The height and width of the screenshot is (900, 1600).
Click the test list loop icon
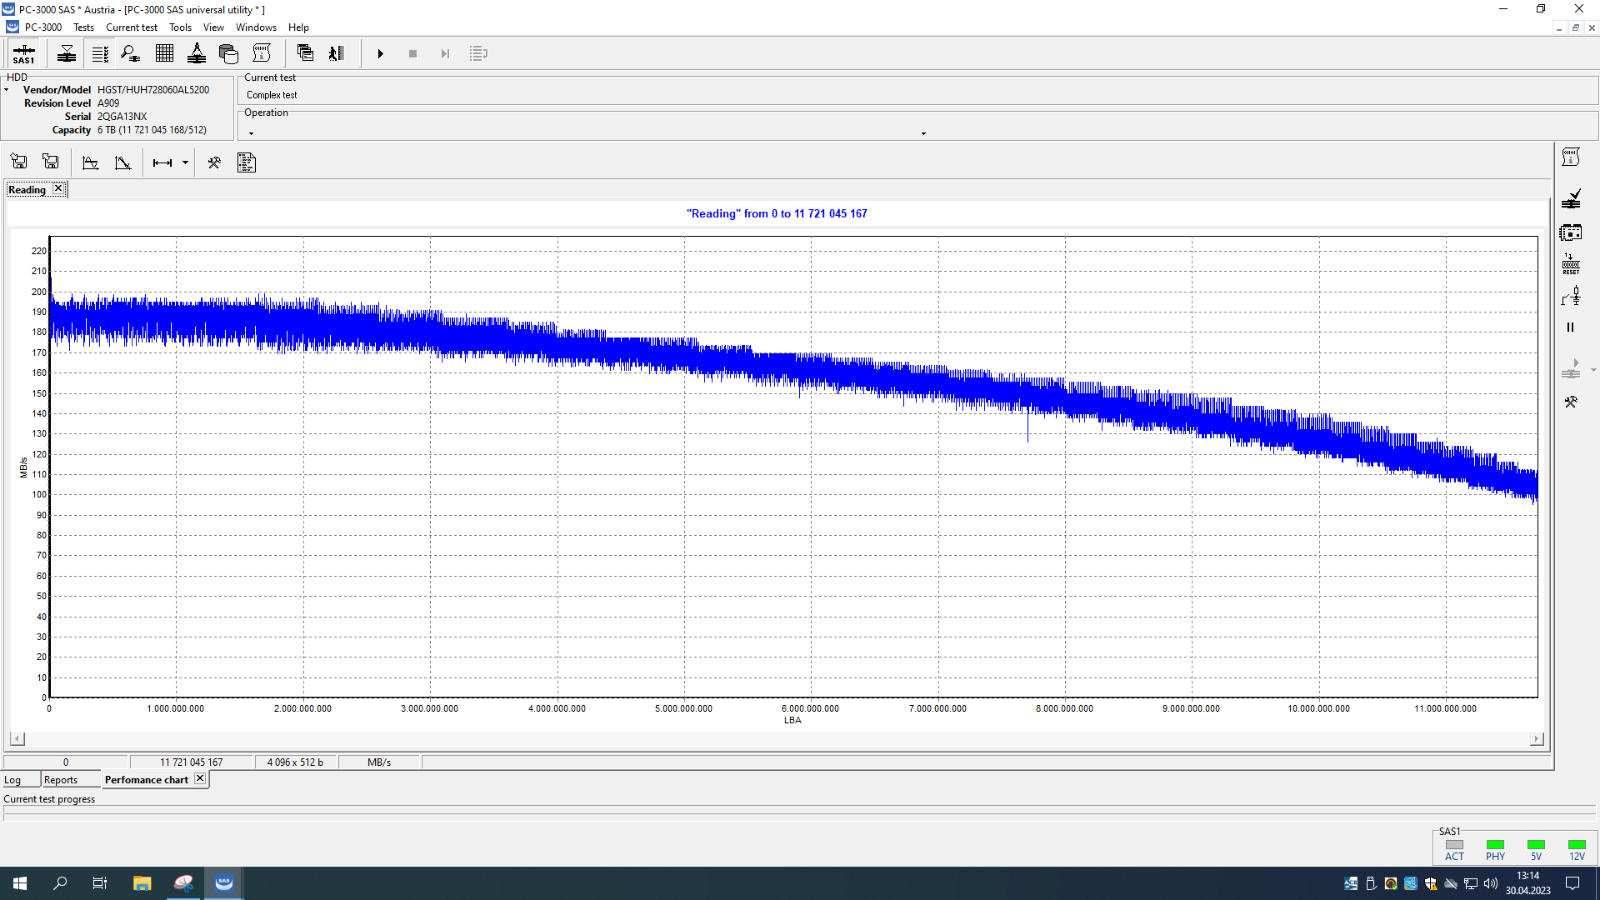[x=478, y=54]
